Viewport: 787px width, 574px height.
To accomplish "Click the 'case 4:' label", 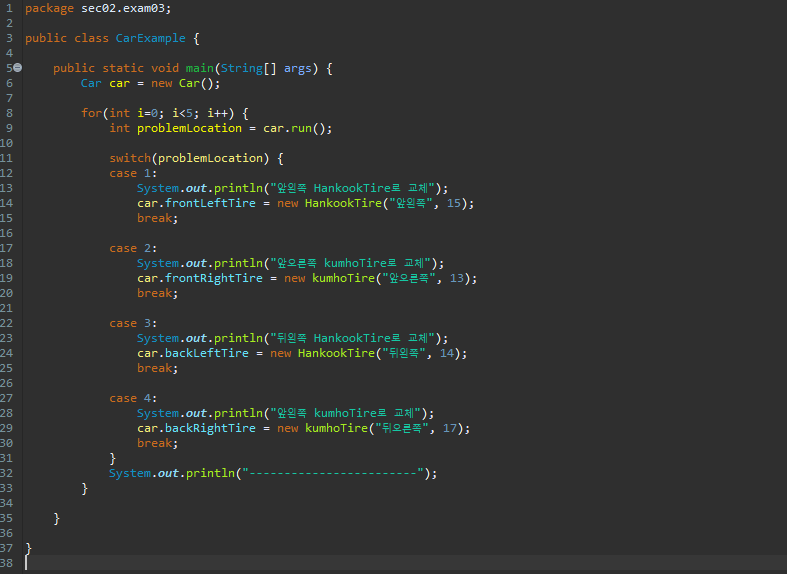I will point(133,398).
